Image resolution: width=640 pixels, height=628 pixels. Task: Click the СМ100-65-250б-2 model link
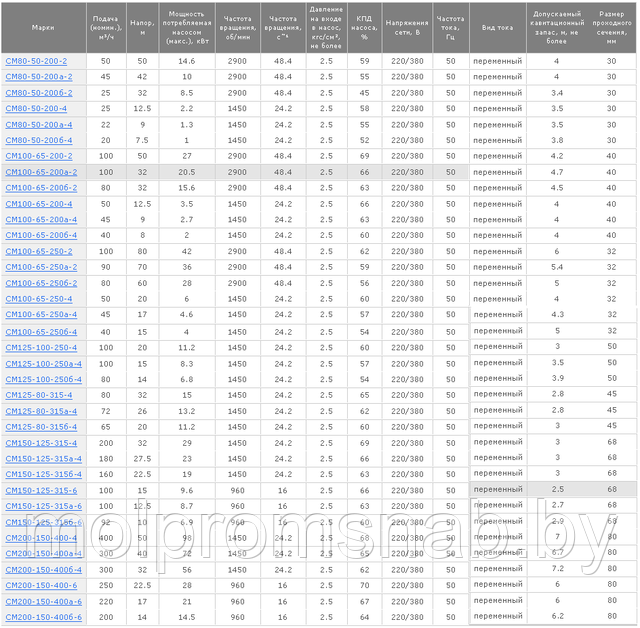(x=41, y=283)
